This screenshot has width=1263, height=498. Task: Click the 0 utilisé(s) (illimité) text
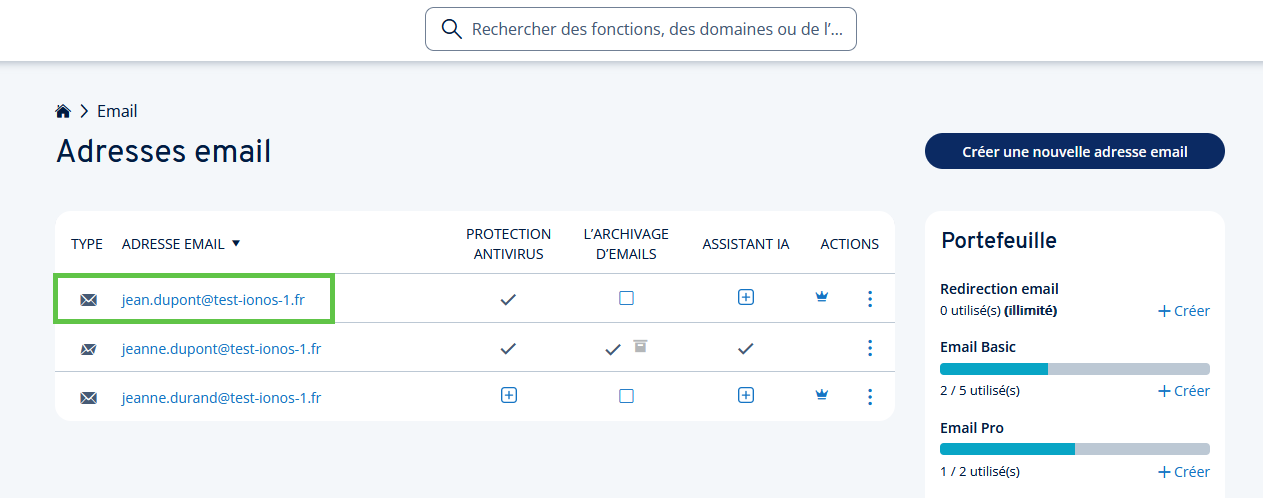pos(999,311)
